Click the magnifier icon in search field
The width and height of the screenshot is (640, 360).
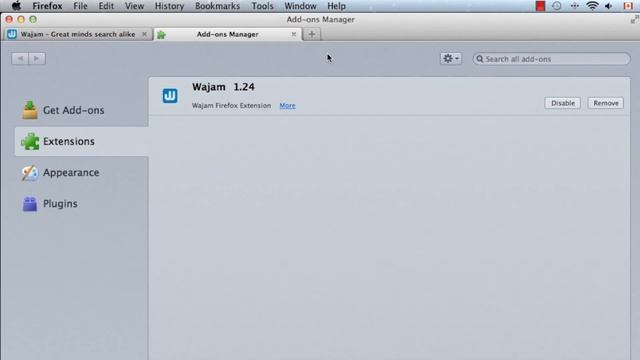(480, 59)
